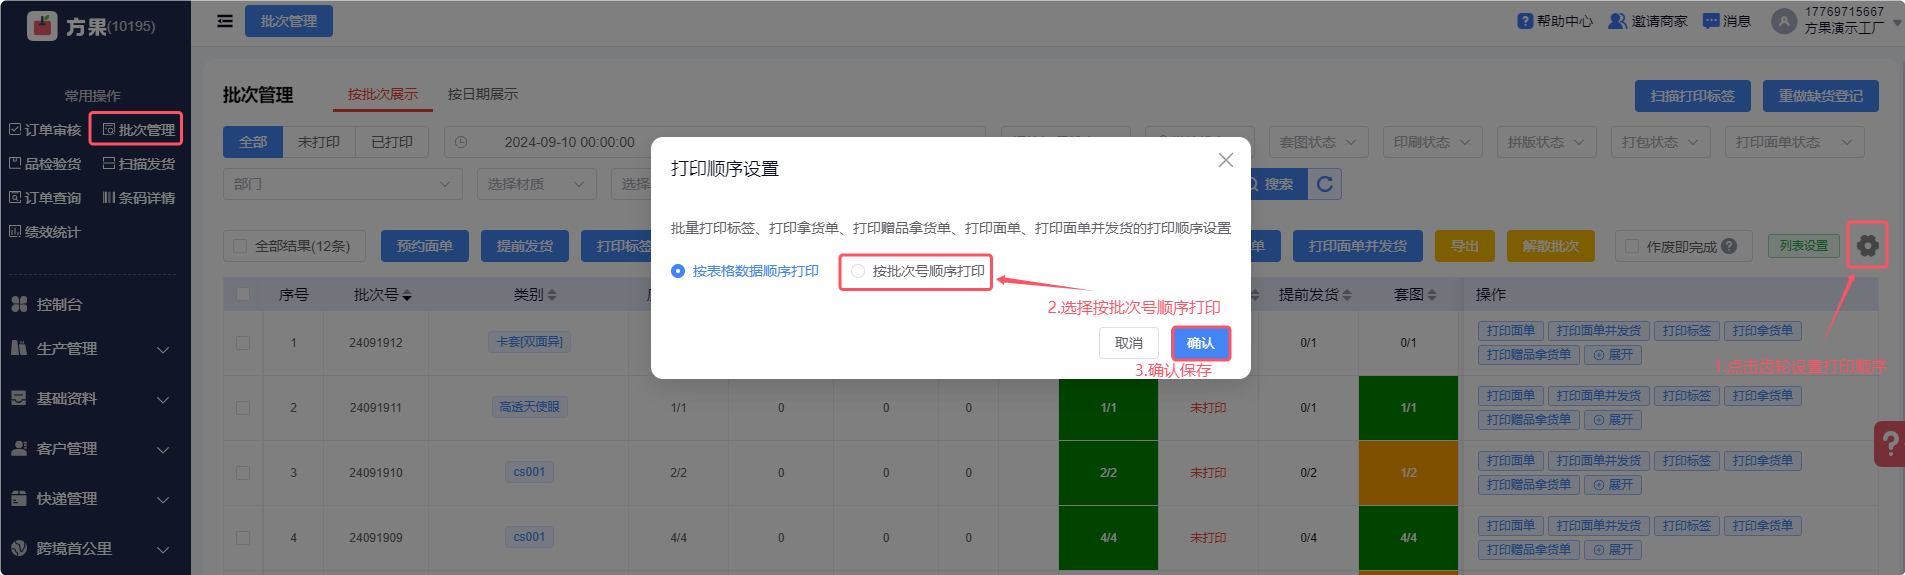The height and width of the screenshot is (575, 1905).
Task: Go to 控制台 dashboard
Action: (x=60, y=304)
